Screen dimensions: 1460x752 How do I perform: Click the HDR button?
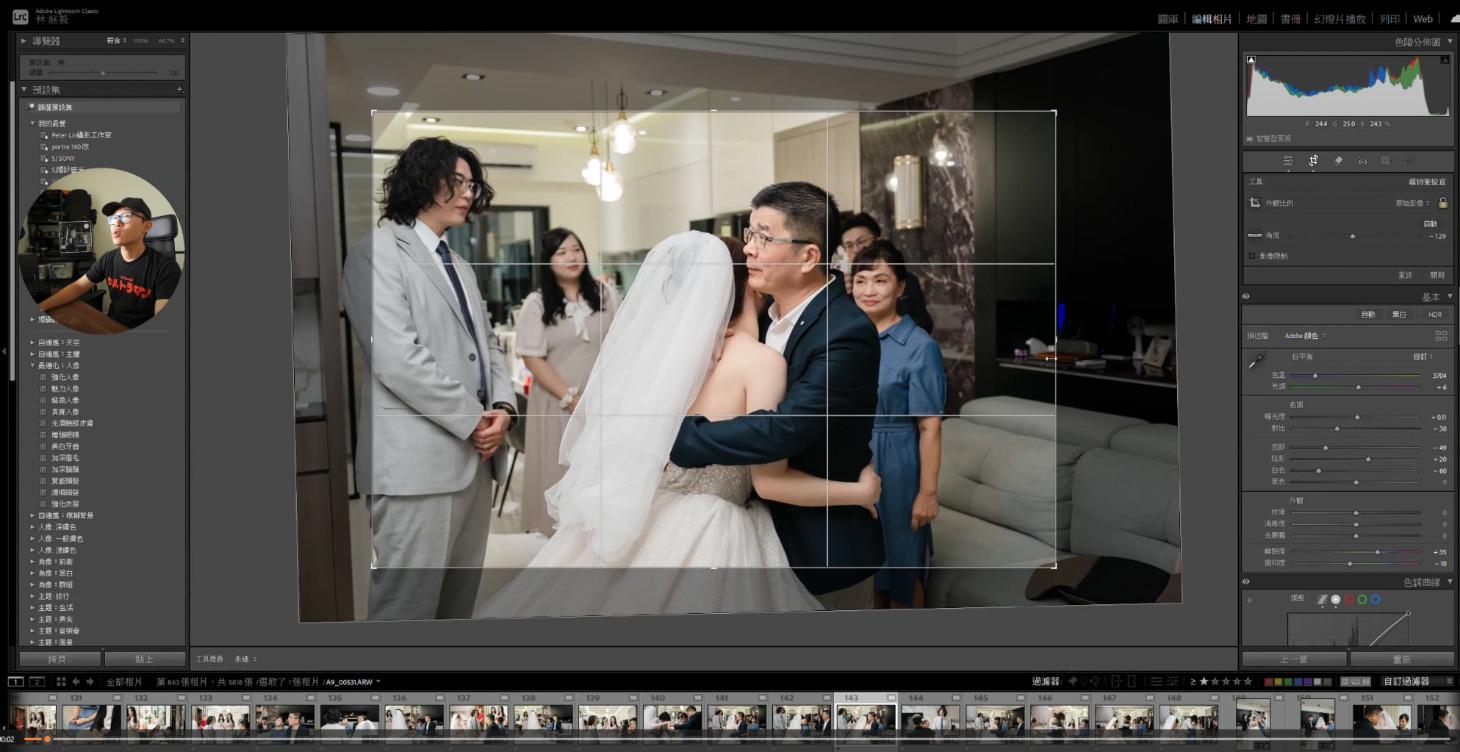click(1435, 315)
